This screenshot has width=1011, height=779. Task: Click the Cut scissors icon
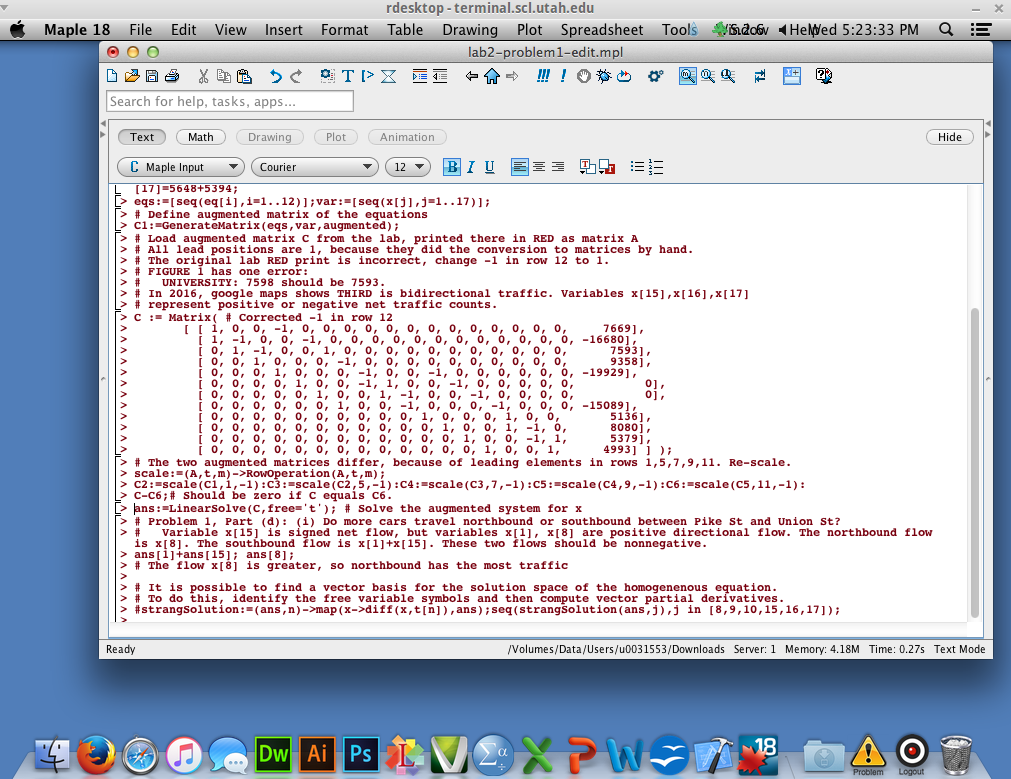click(204, 76)
